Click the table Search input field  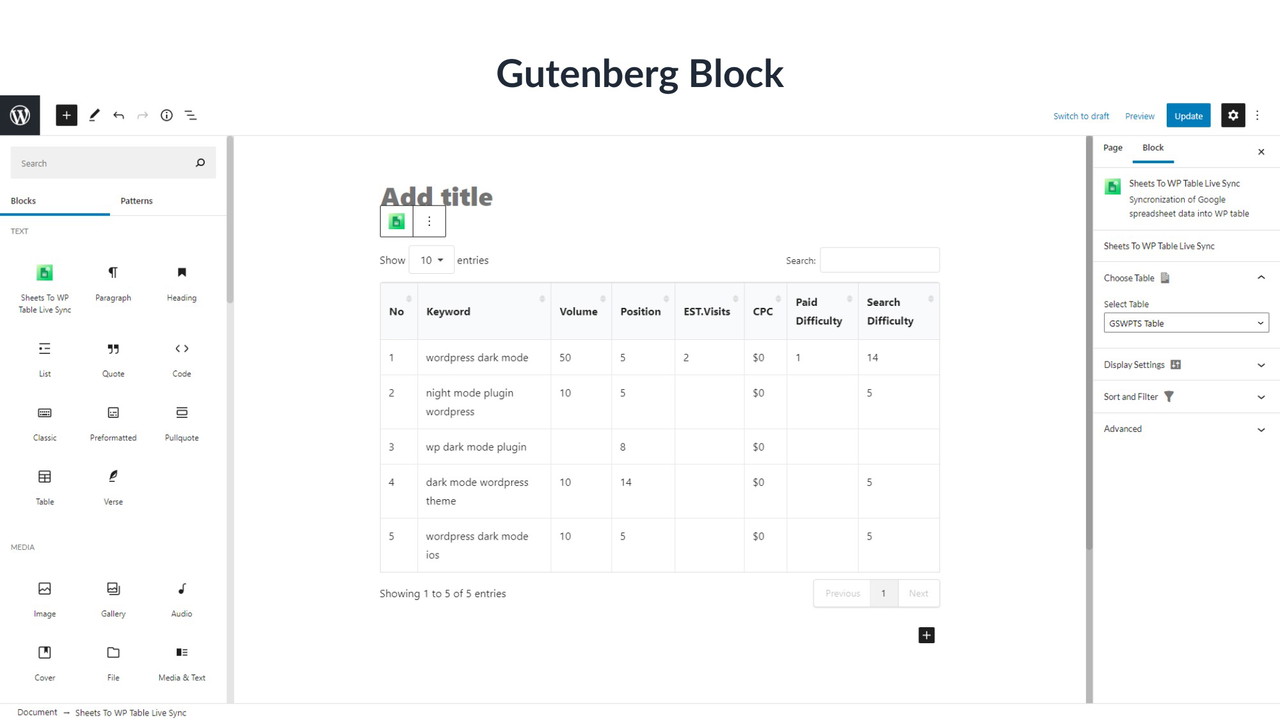(879, 260)
